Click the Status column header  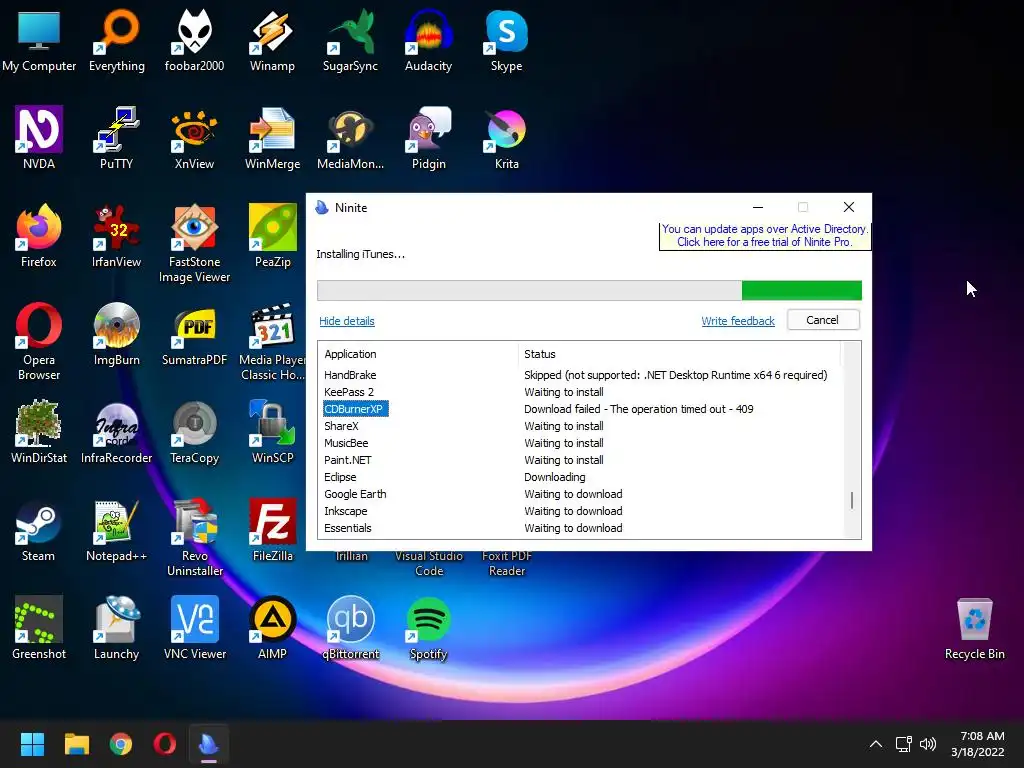point(679,354)
